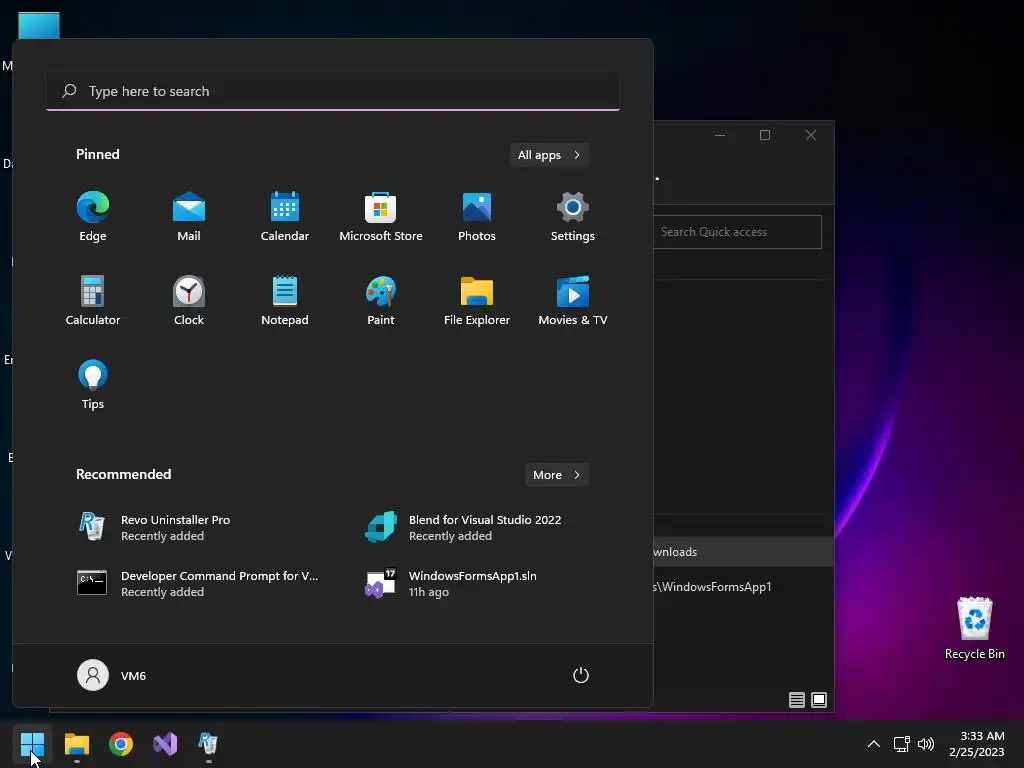Open the Recycle Bin desktop icon
The width and height of the screenshot is (1024, 768).
click(974, 628)
